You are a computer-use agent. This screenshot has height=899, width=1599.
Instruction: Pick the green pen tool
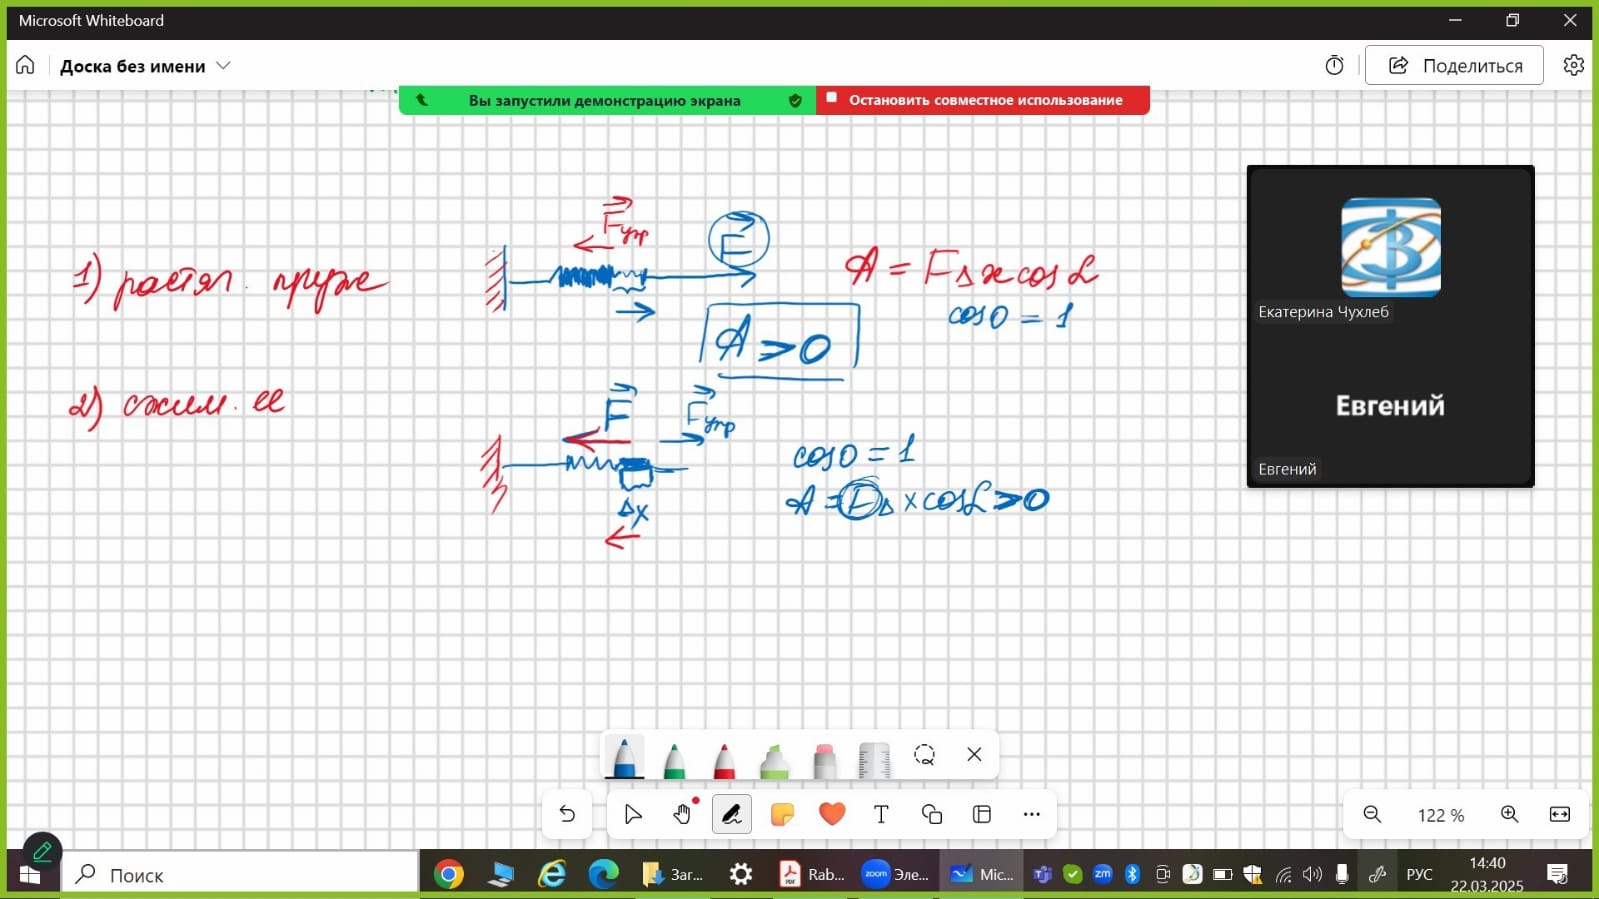(674, 760)
